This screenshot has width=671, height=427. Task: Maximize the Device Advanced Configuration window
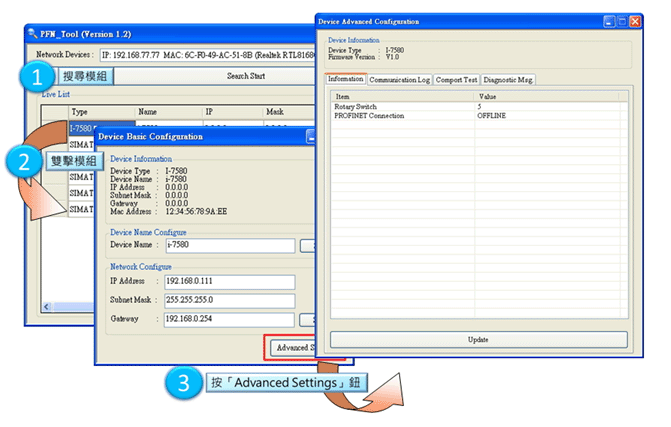click(622, 21)
